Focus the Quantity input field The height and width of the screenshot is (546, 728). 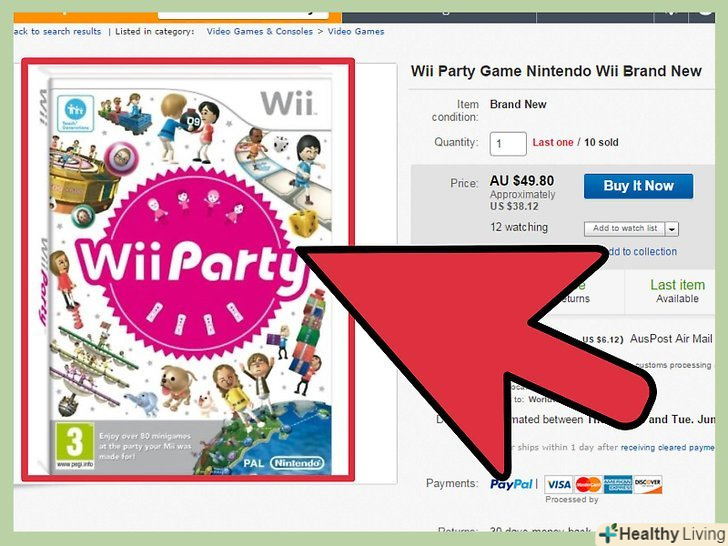[508, 143]
